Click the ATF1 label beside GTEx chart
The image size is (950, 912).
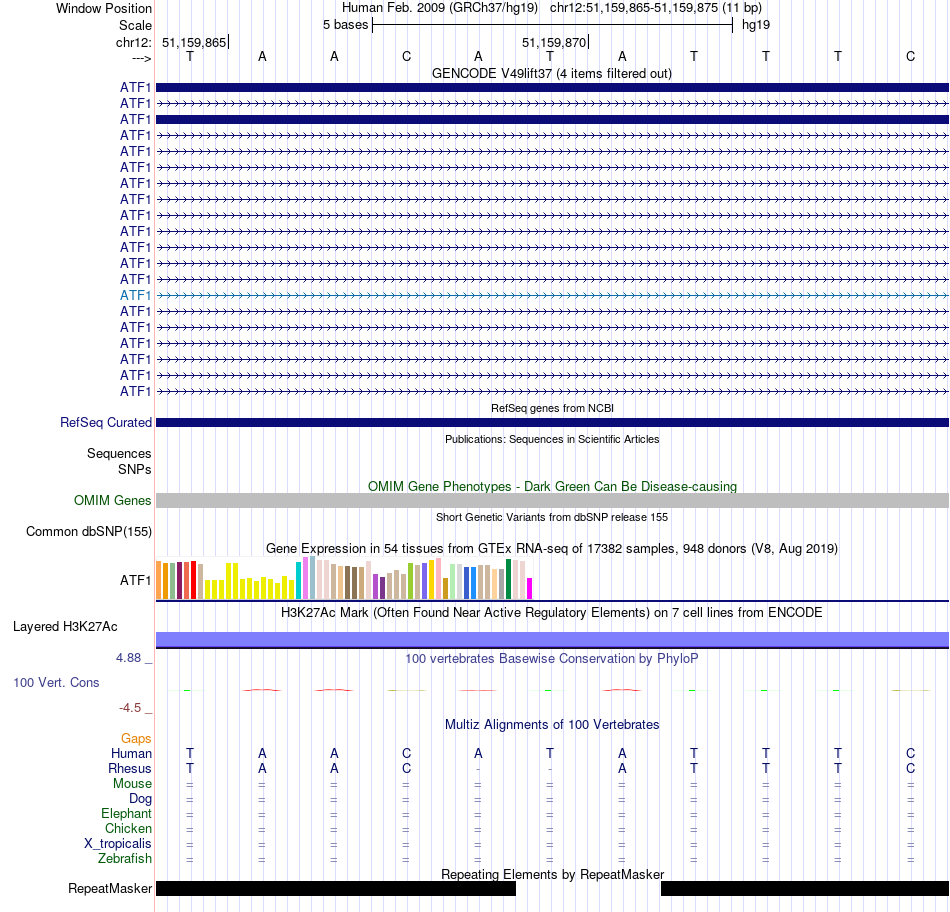(135, 580)
